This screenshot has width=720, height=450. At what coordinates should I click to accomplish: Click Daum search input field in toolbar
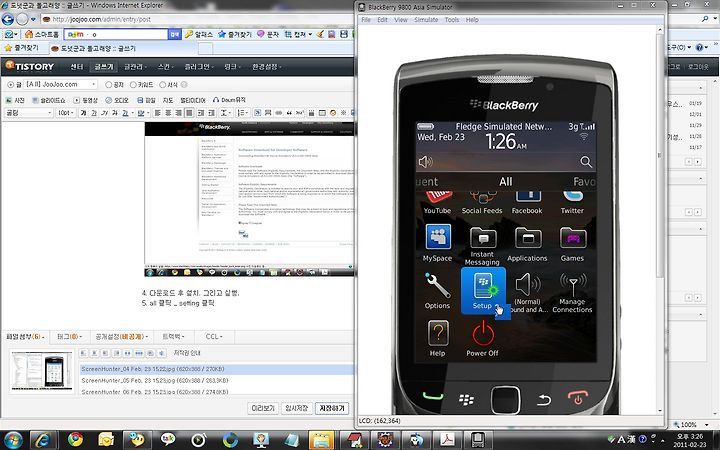pos(116,34)
